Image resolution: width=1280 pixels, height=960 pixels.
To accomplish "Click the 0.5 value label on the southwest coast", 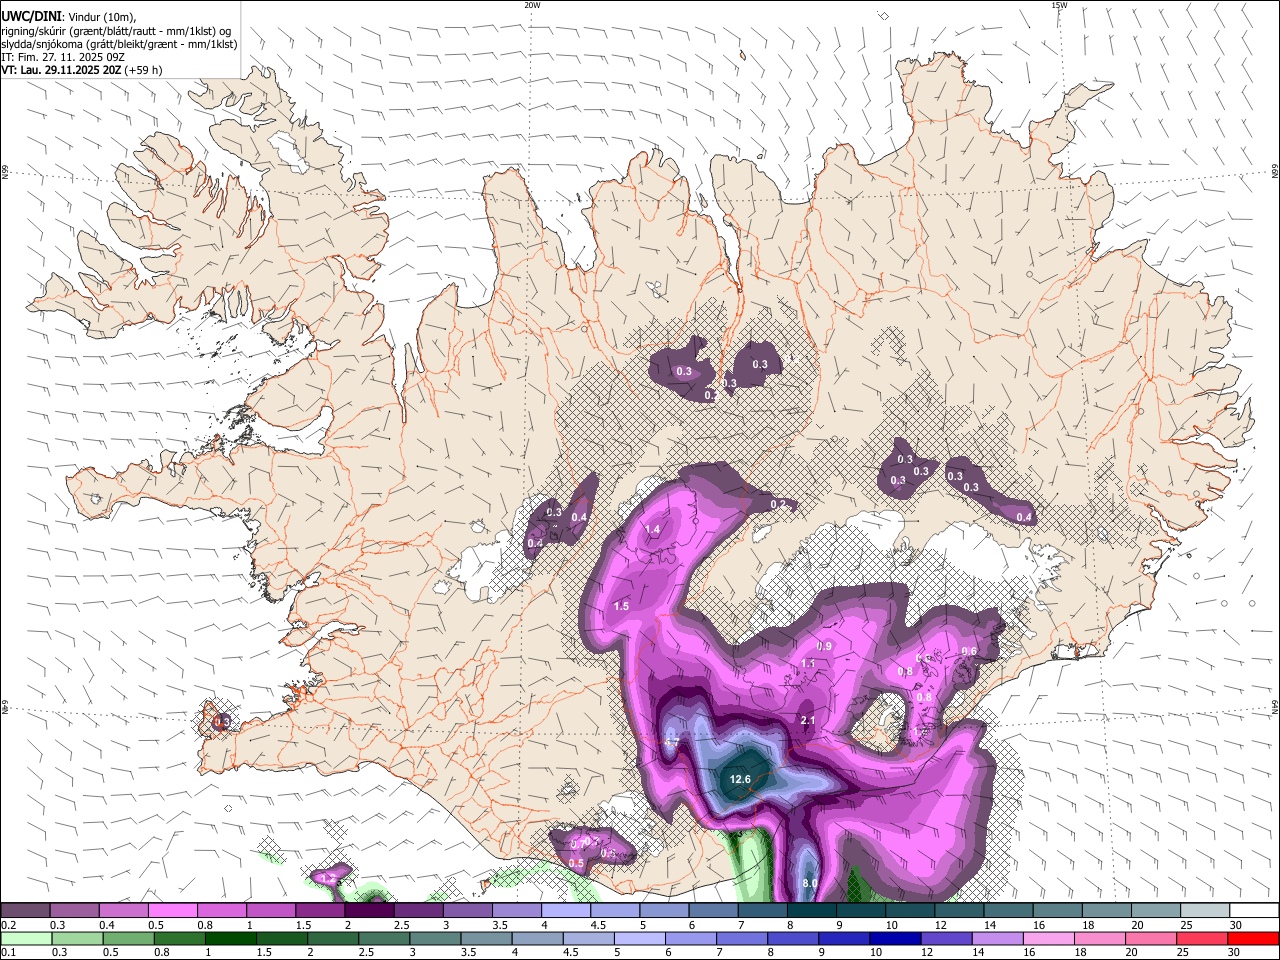I will pos(576,864).
